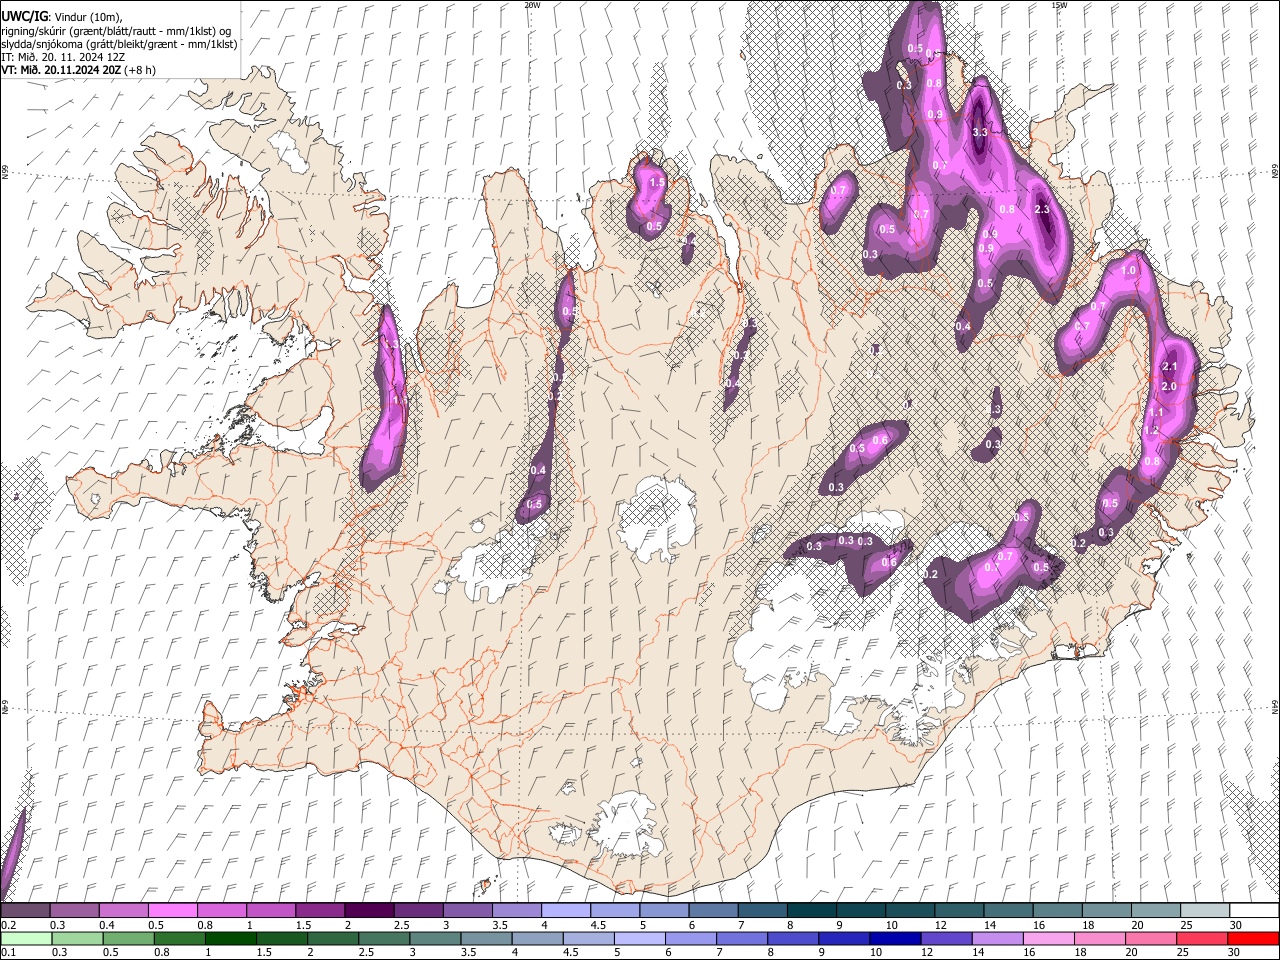Click the '20W' longitude label
The image size is (1280, 960).
[x=532, y=5]
